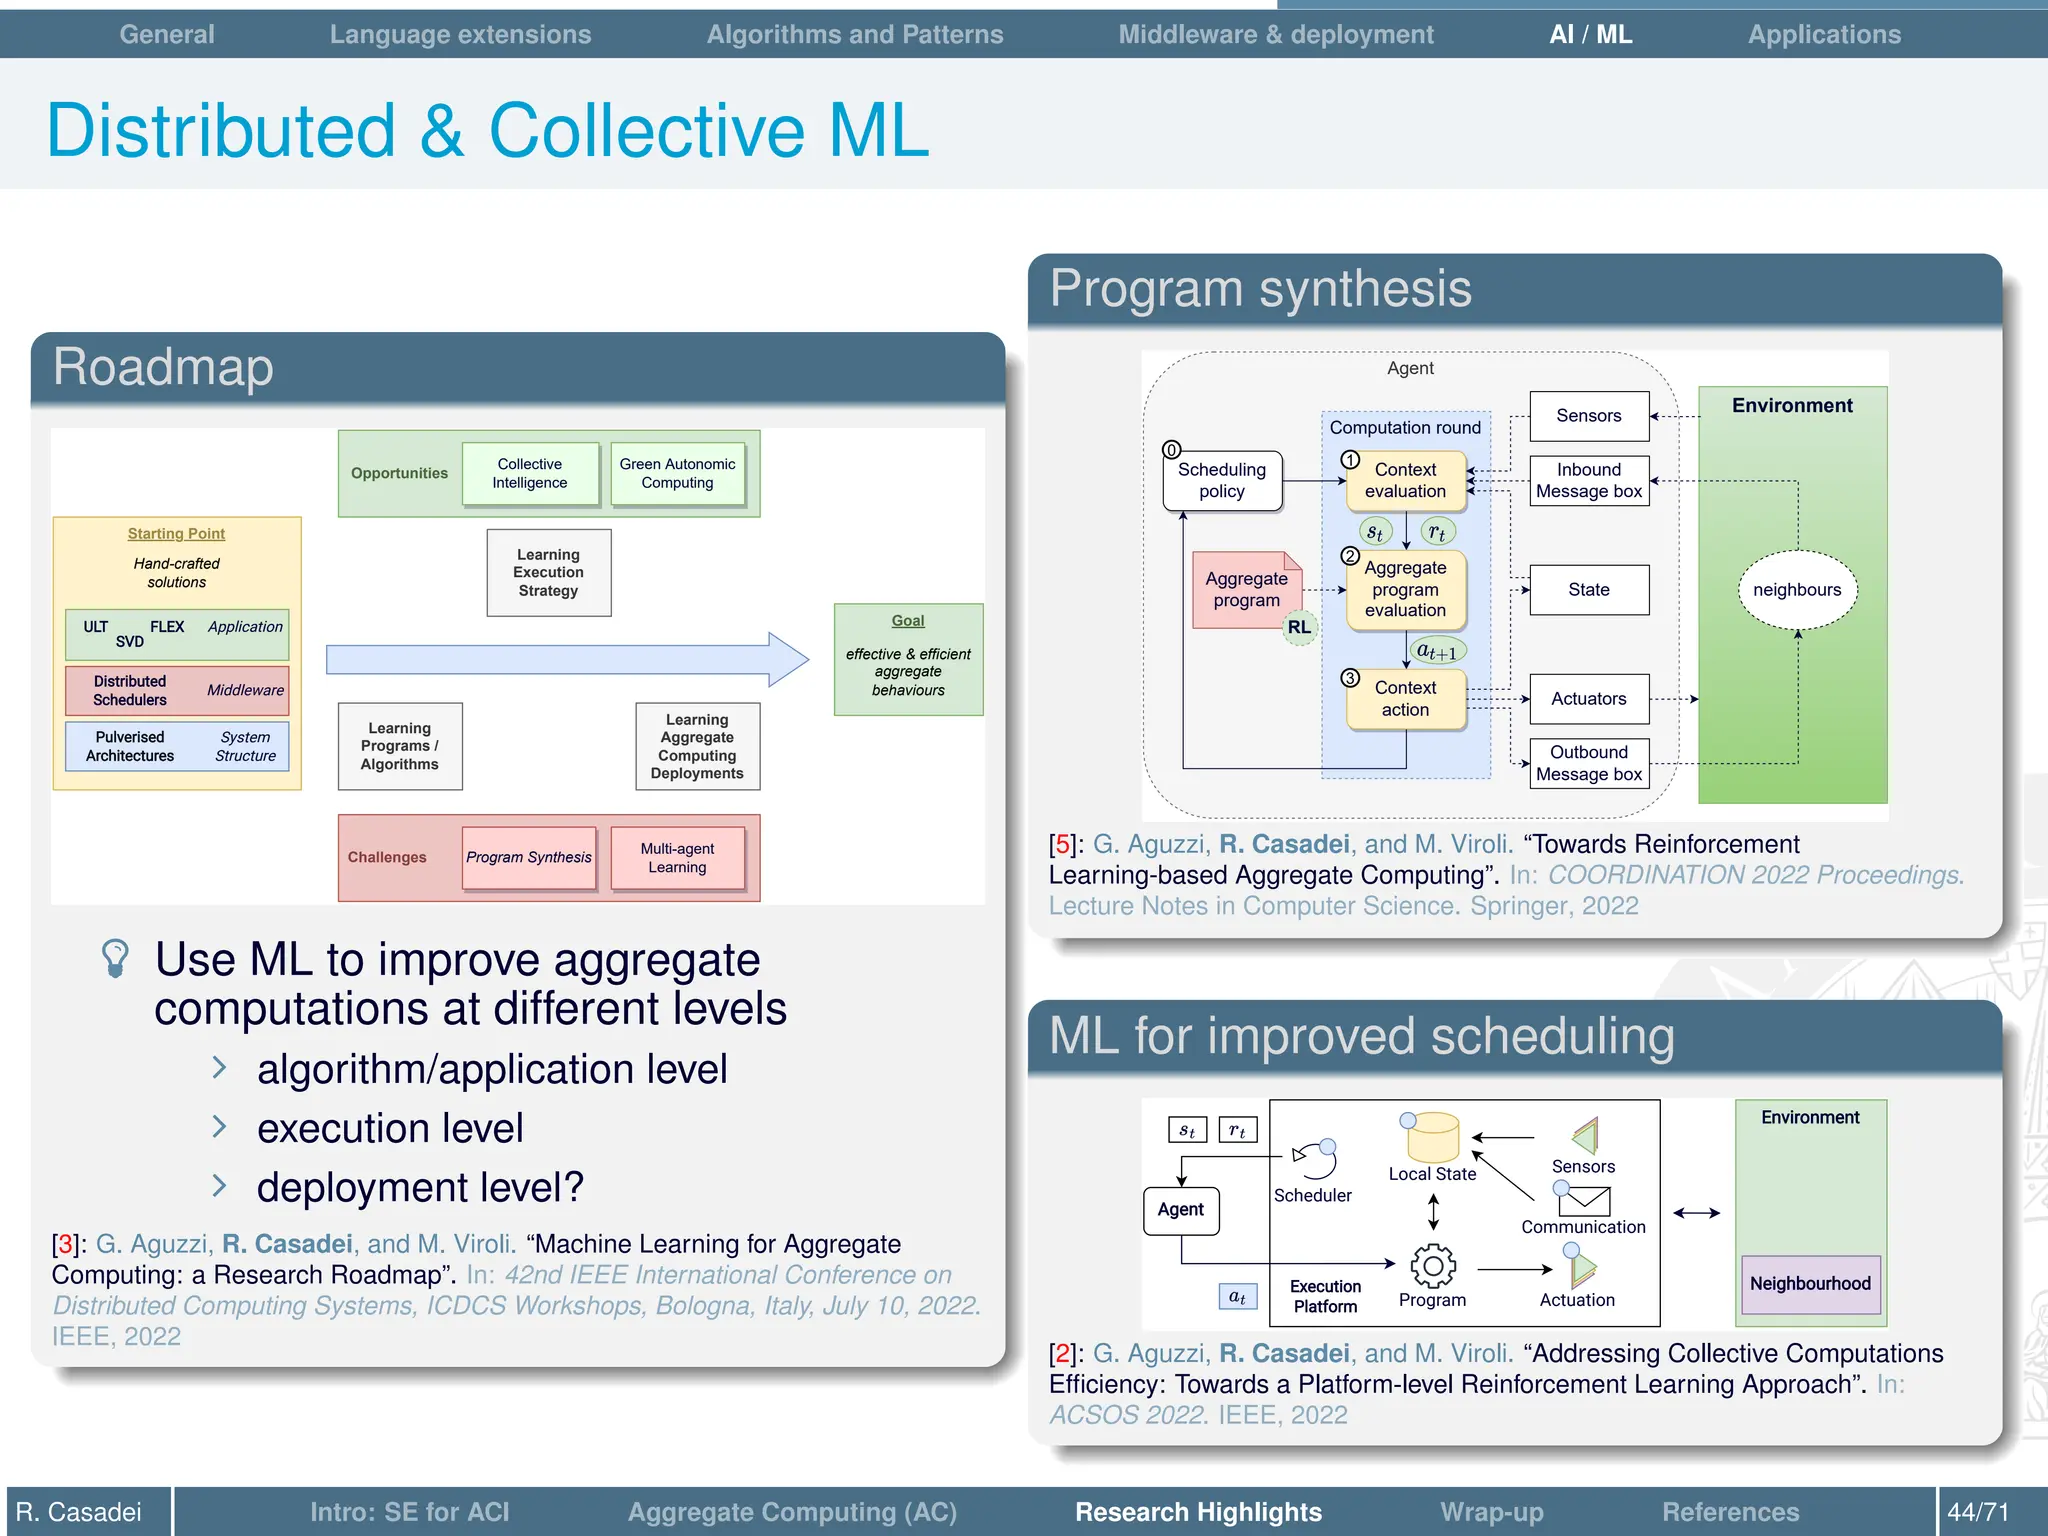
Task: Click the Local State database cylinder icon
Action: click(1432, 1138)
